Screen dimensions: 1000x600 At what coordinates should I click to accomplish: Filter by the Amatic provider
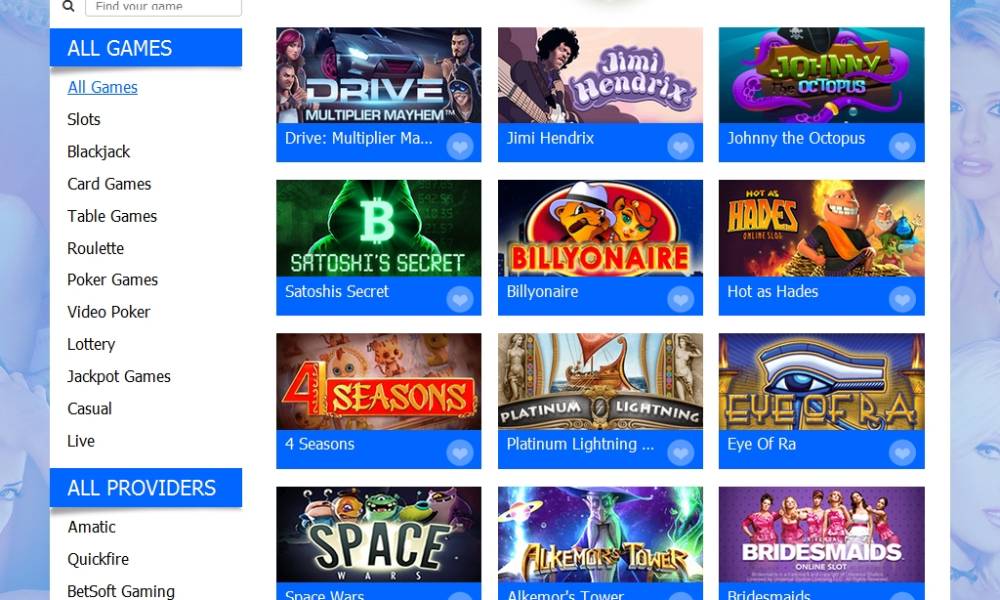click(x=91, y=527)
